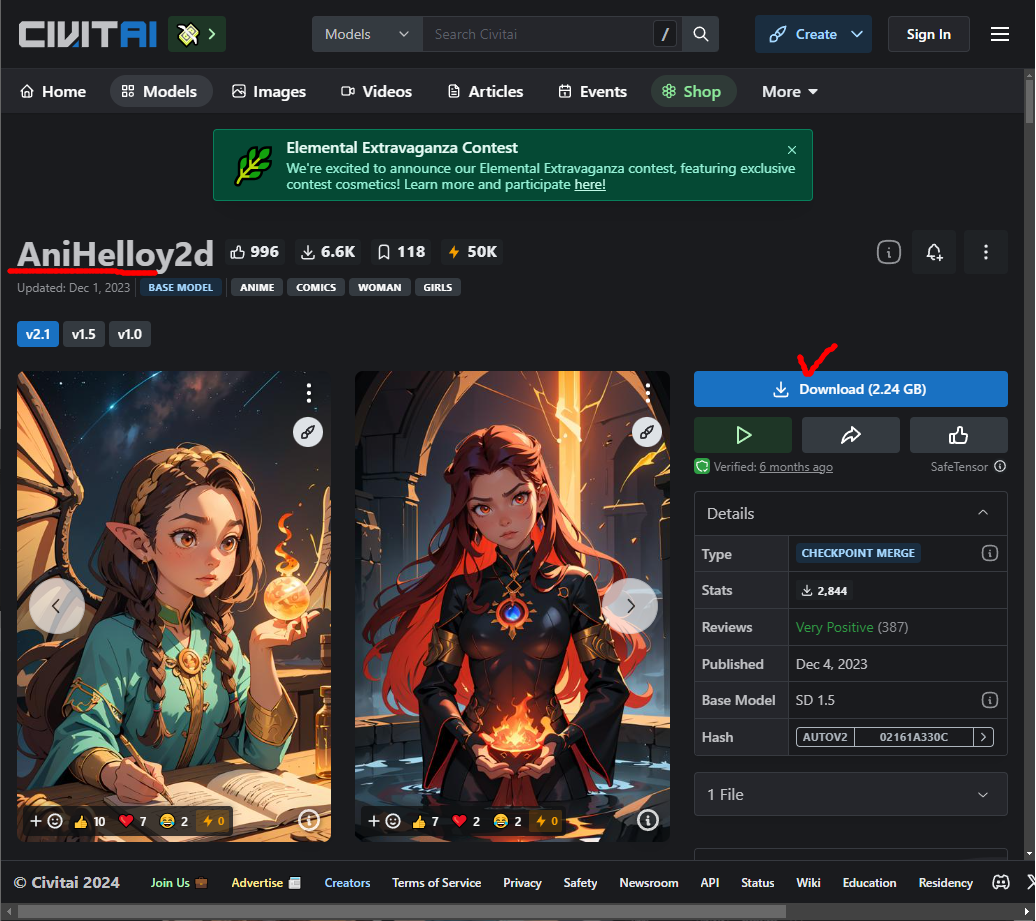This screenshot has height=921, width=1036.
Task: Click the share arrow button
Action: point(851,435)
